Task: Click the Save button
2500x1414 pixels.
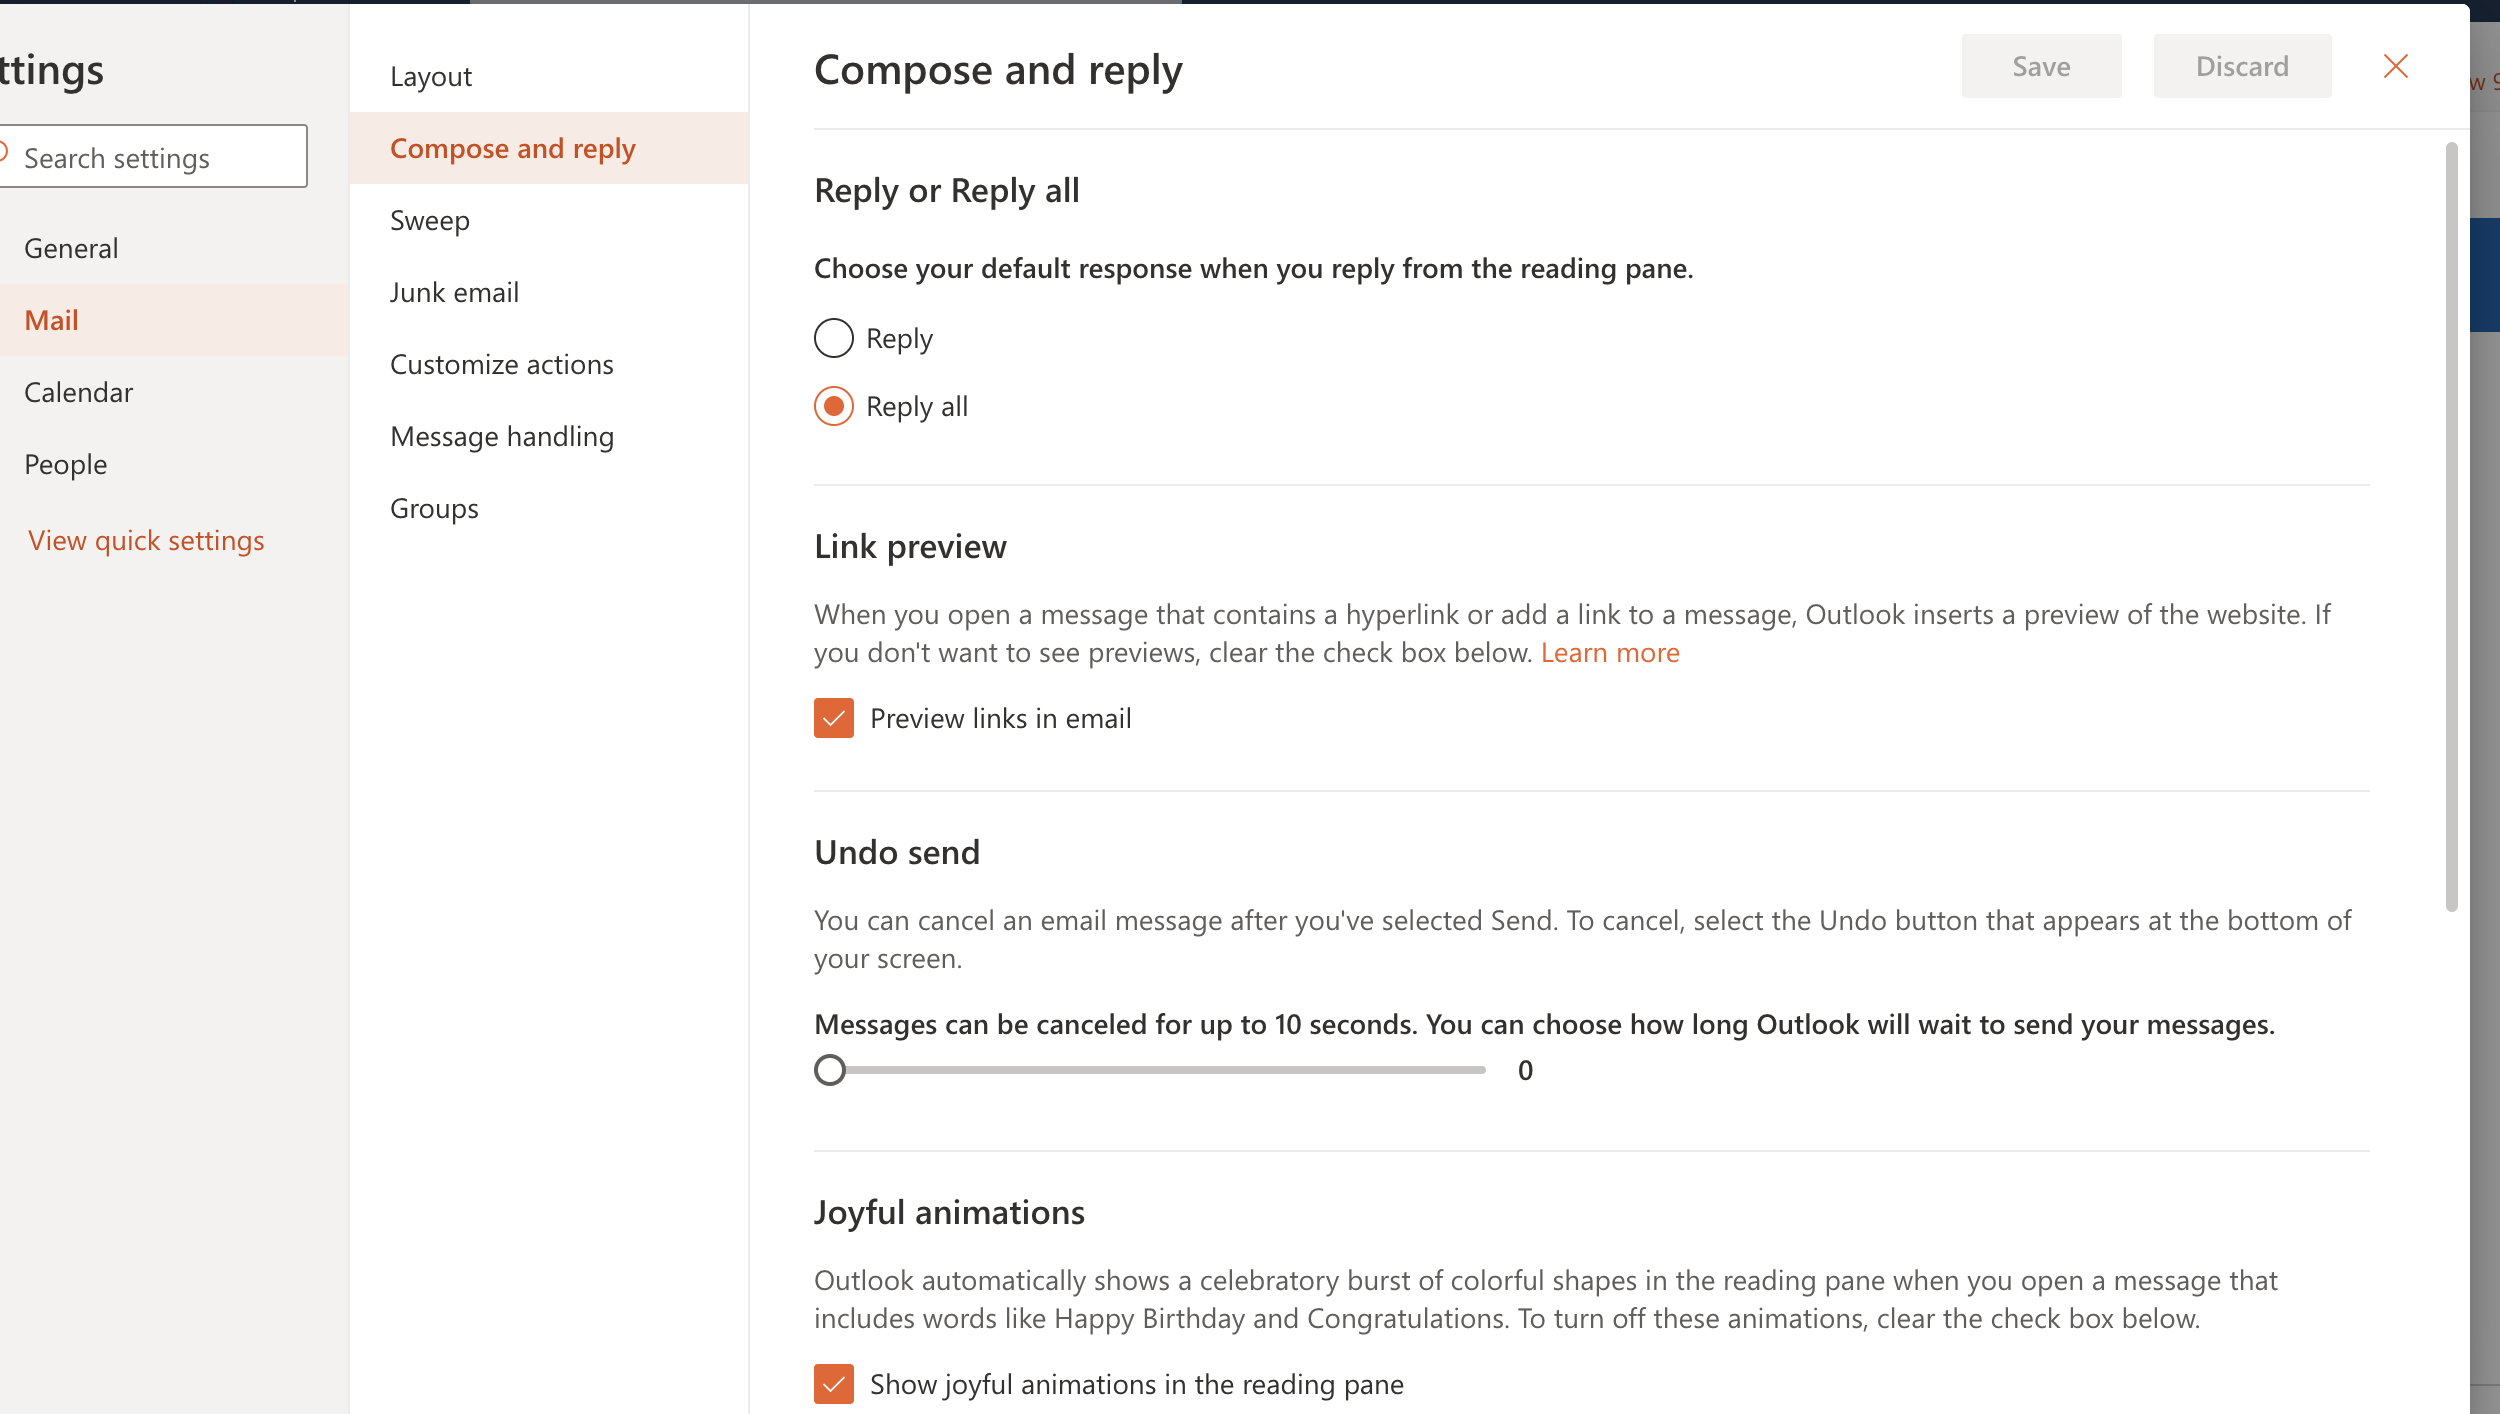Action: coord(2041,67)
